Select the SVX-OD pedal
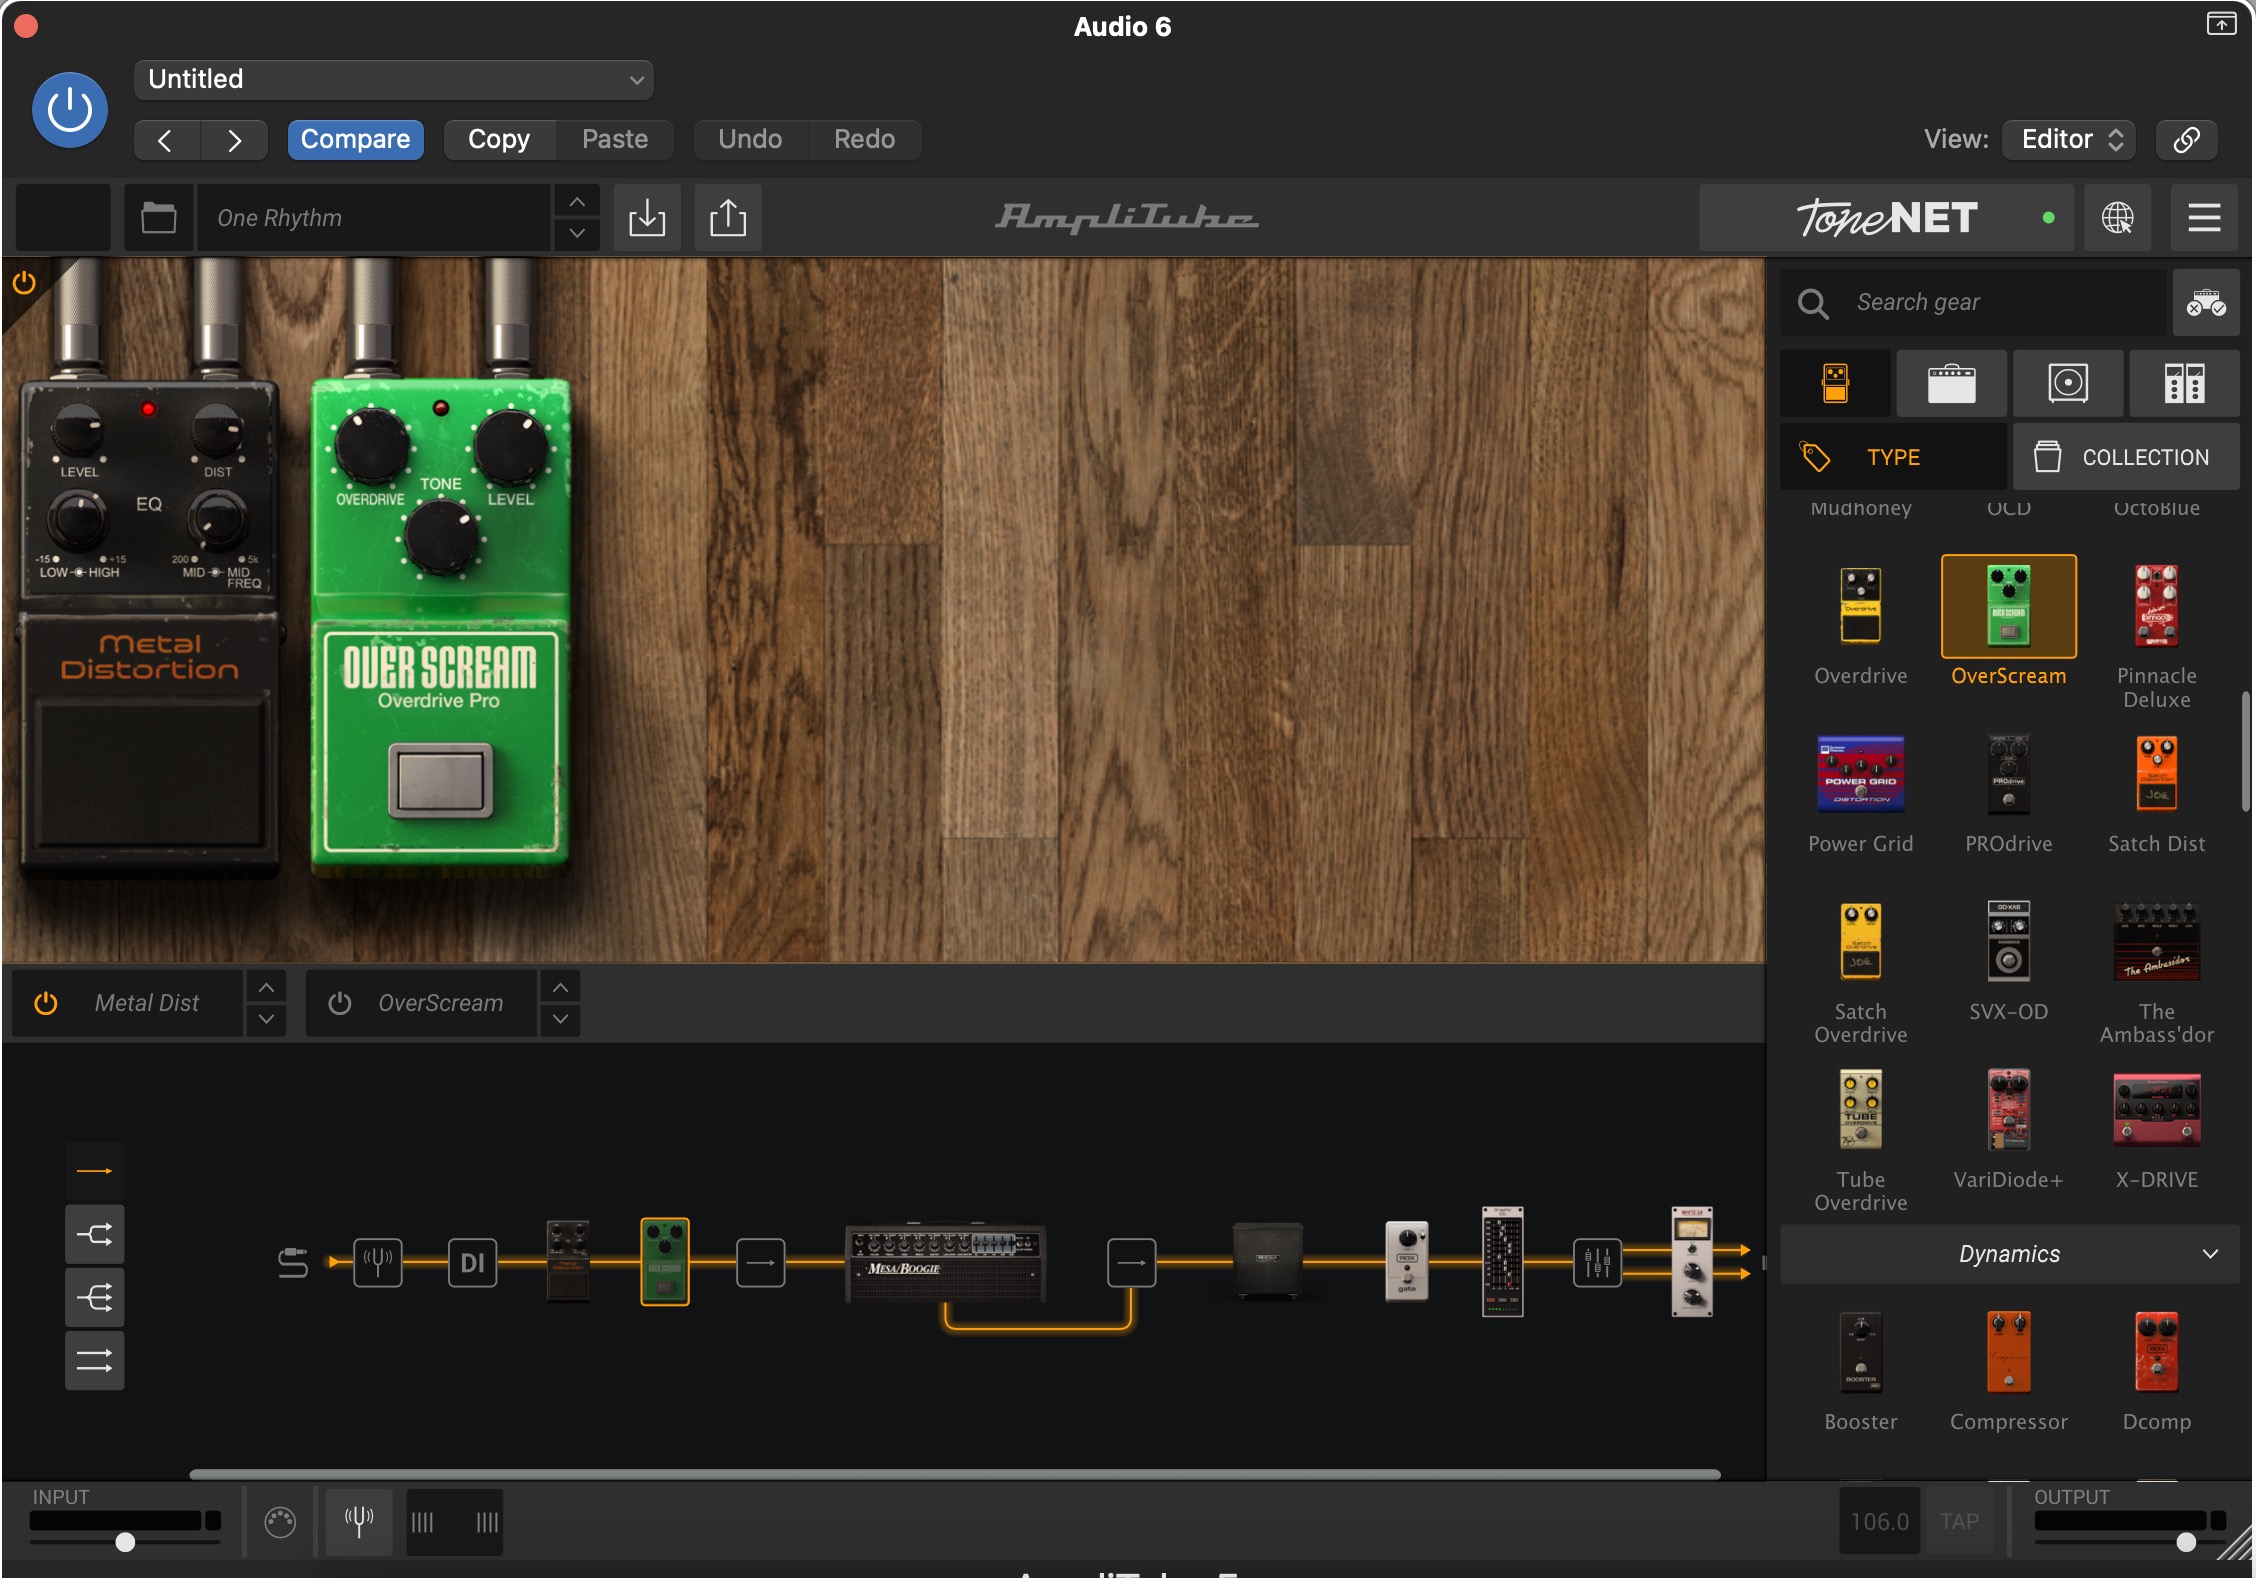The image size is (2256, 1578). pyautogui.click(x=2009, y=941)
